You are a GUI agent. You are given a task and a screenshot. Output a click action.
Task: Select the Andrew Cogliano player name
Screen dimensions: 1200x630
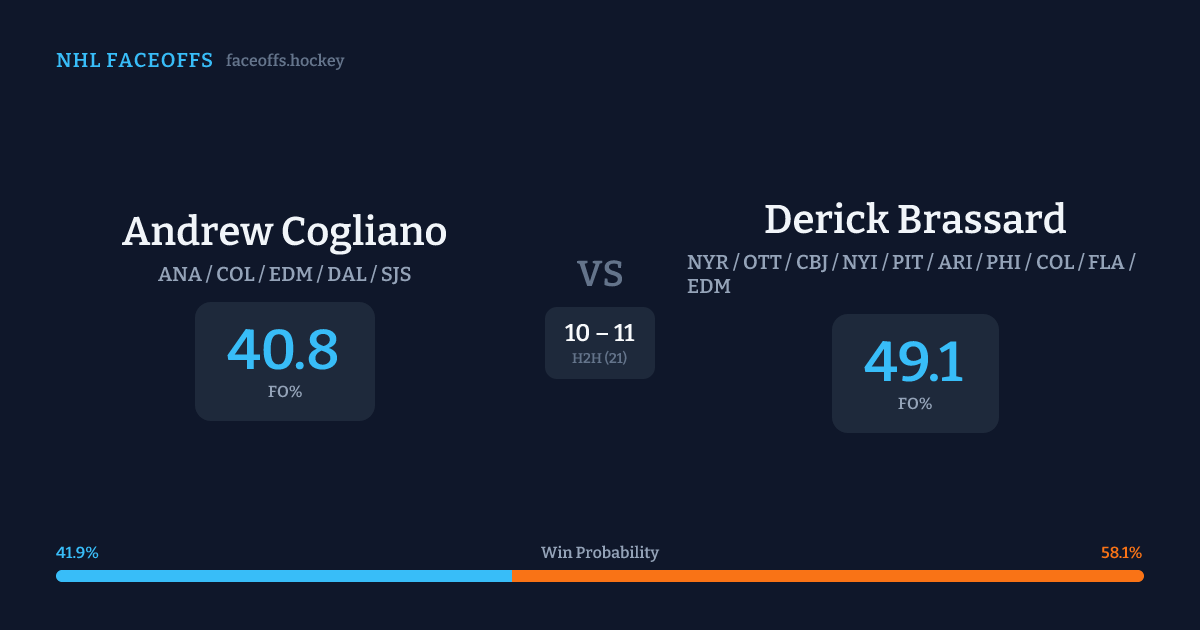284,231
